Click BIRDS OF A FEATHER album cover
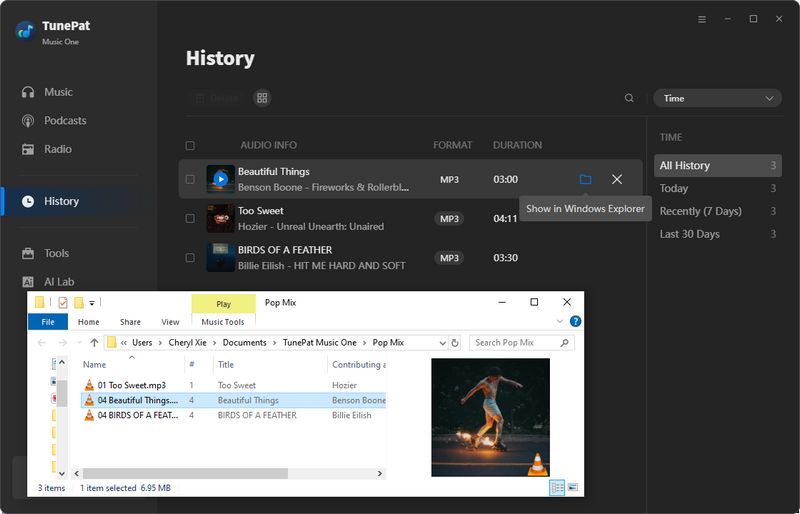This screenshot has height=514, width=800. click(220, 258)
